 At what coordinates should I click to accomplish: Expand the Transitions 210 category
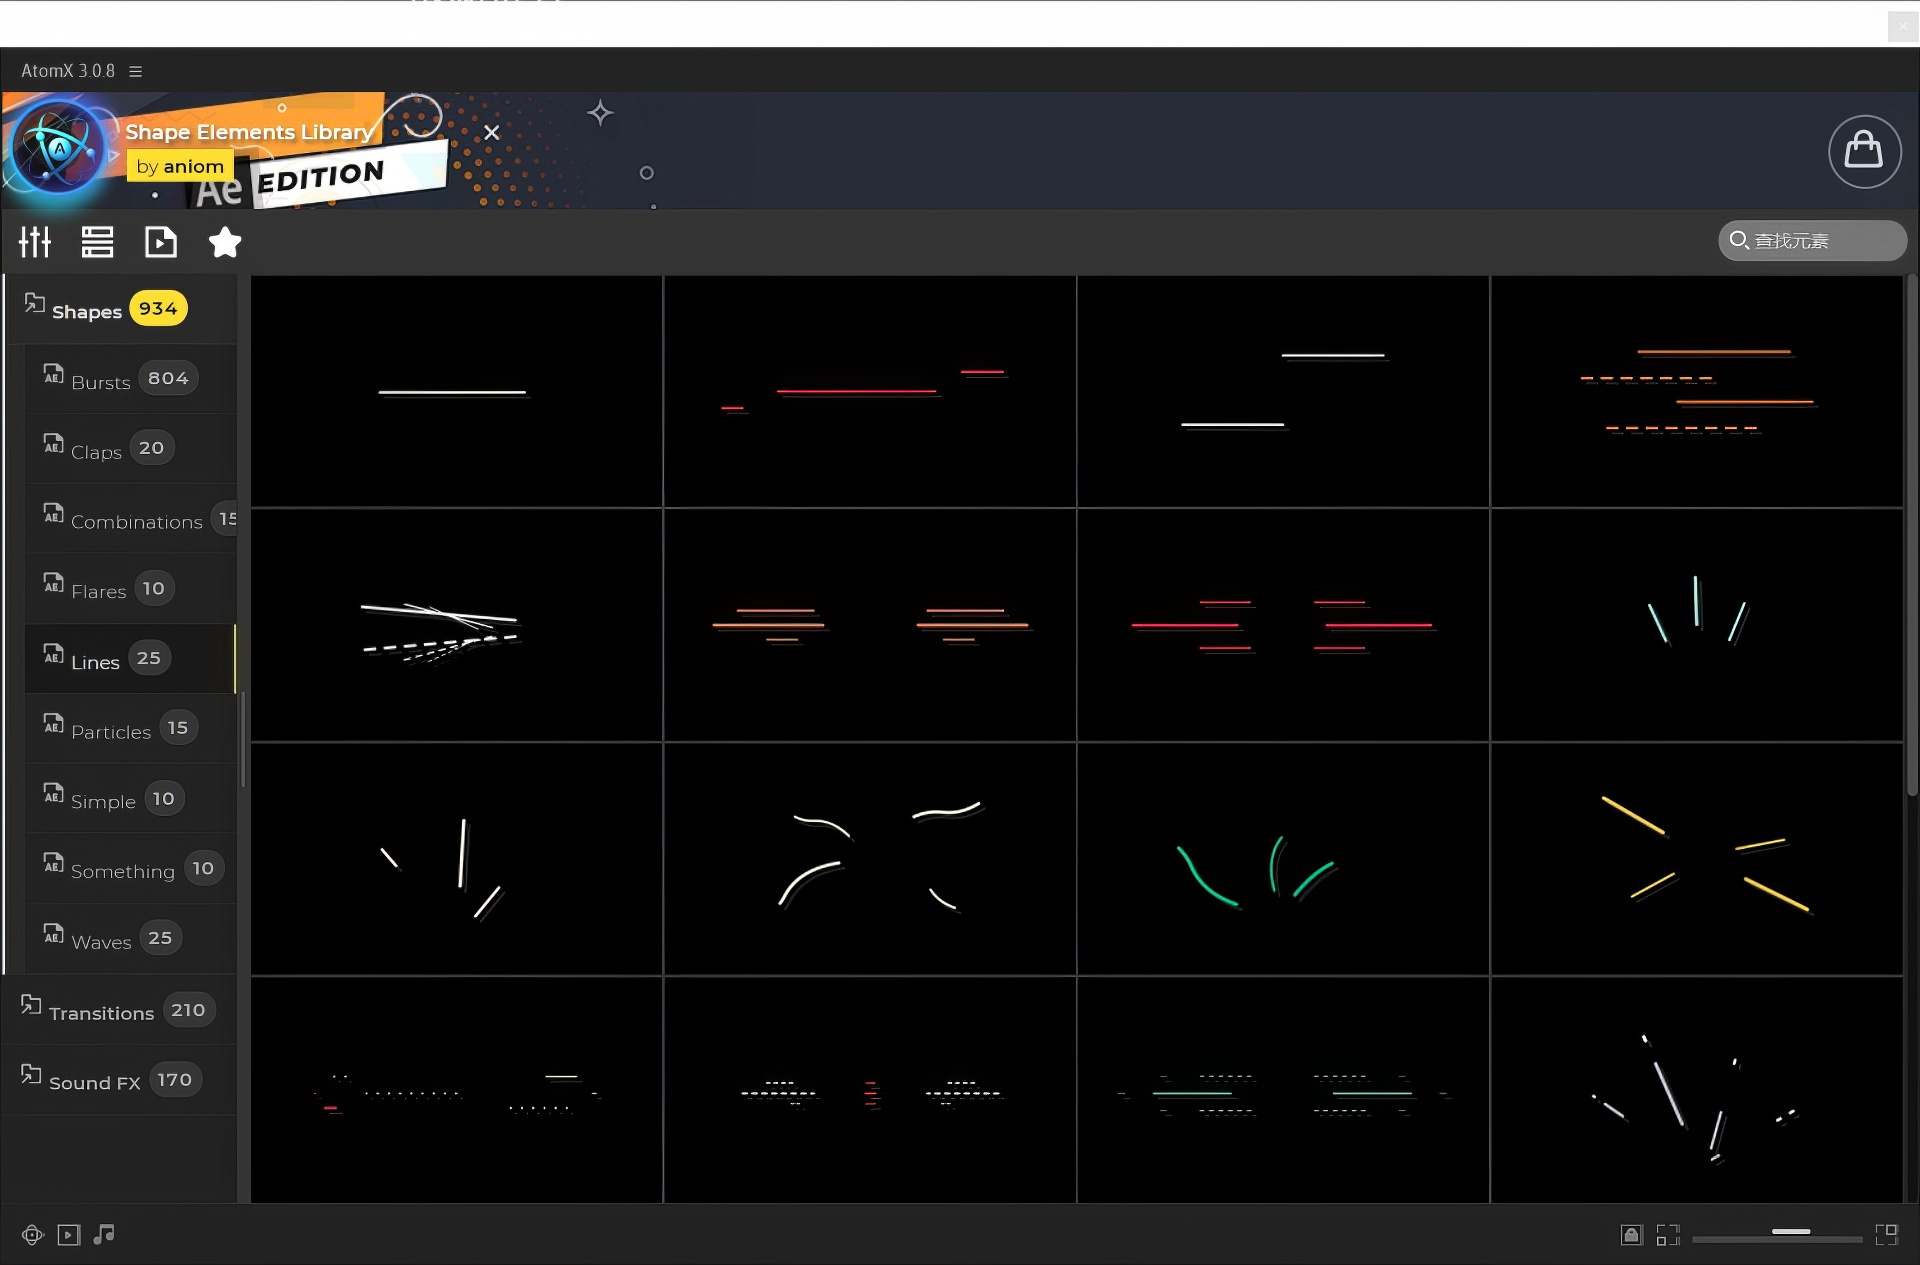click(x=119, y=1010)
